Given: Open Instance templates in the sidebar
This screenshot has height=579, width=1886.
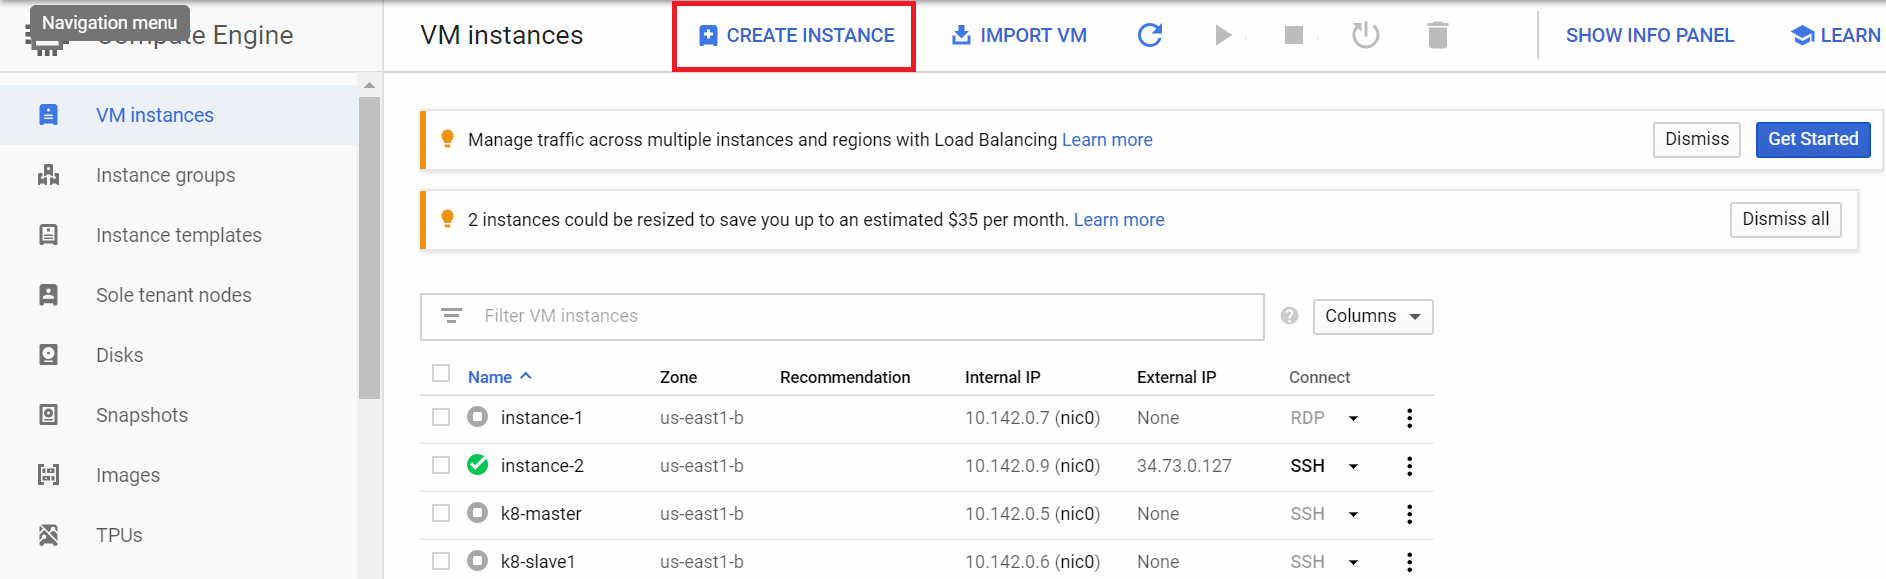Looking at the screenshot, I should point(178,235).
